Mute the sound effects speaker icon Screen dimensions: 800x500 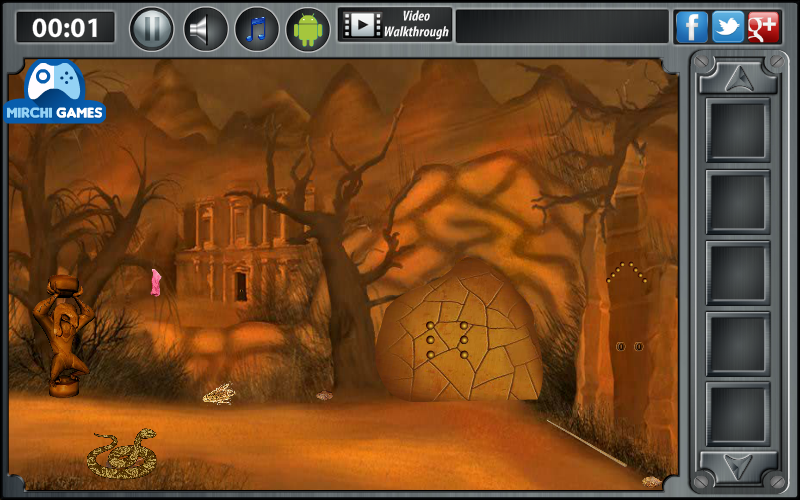(205, 29)
